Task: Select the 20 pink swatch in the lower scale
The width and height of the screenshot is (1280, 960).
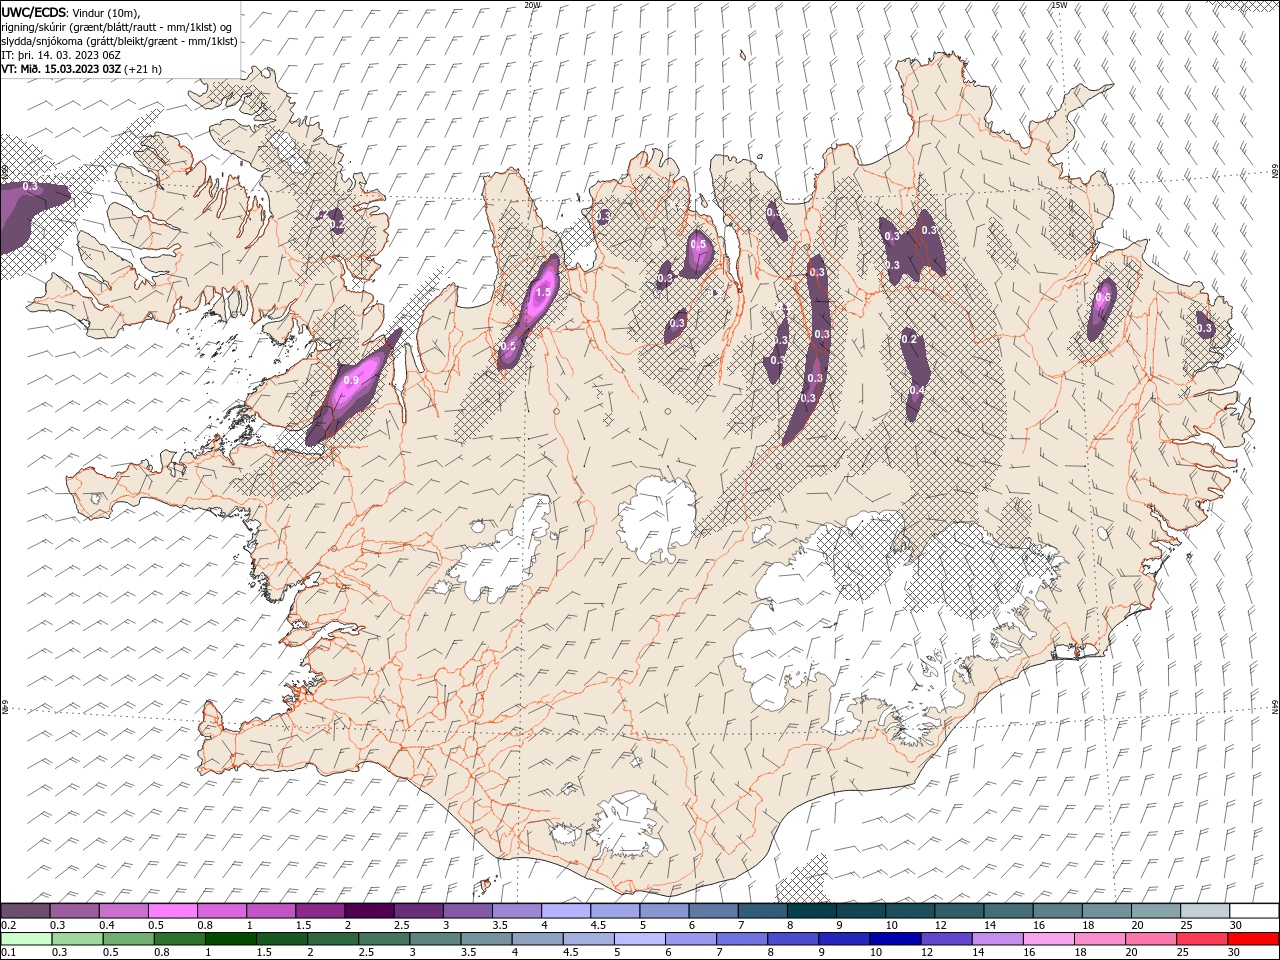Action: pyautogui.click(x=1150, y=939)
